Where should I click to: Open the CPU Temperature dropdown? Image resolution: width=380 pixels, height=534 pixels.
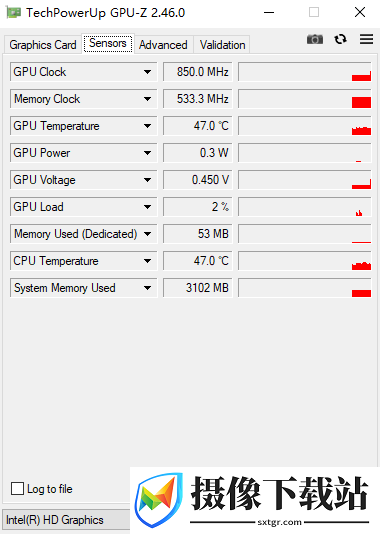(147, 261)
